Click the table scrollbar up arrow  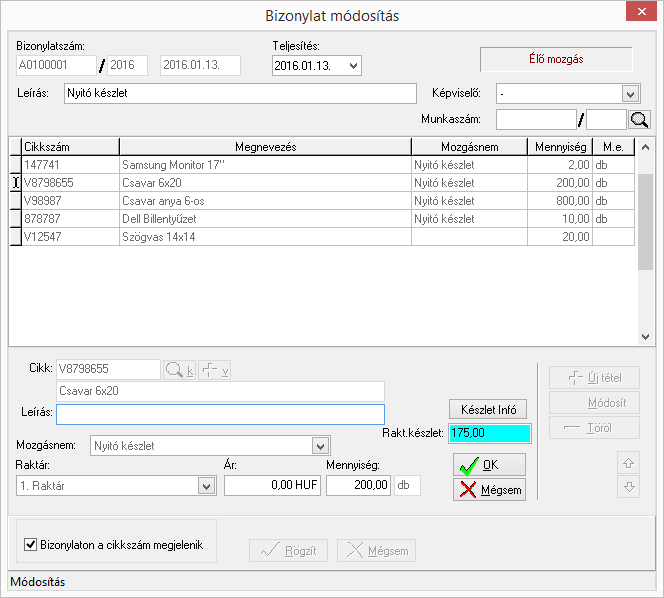pos(645,147)
